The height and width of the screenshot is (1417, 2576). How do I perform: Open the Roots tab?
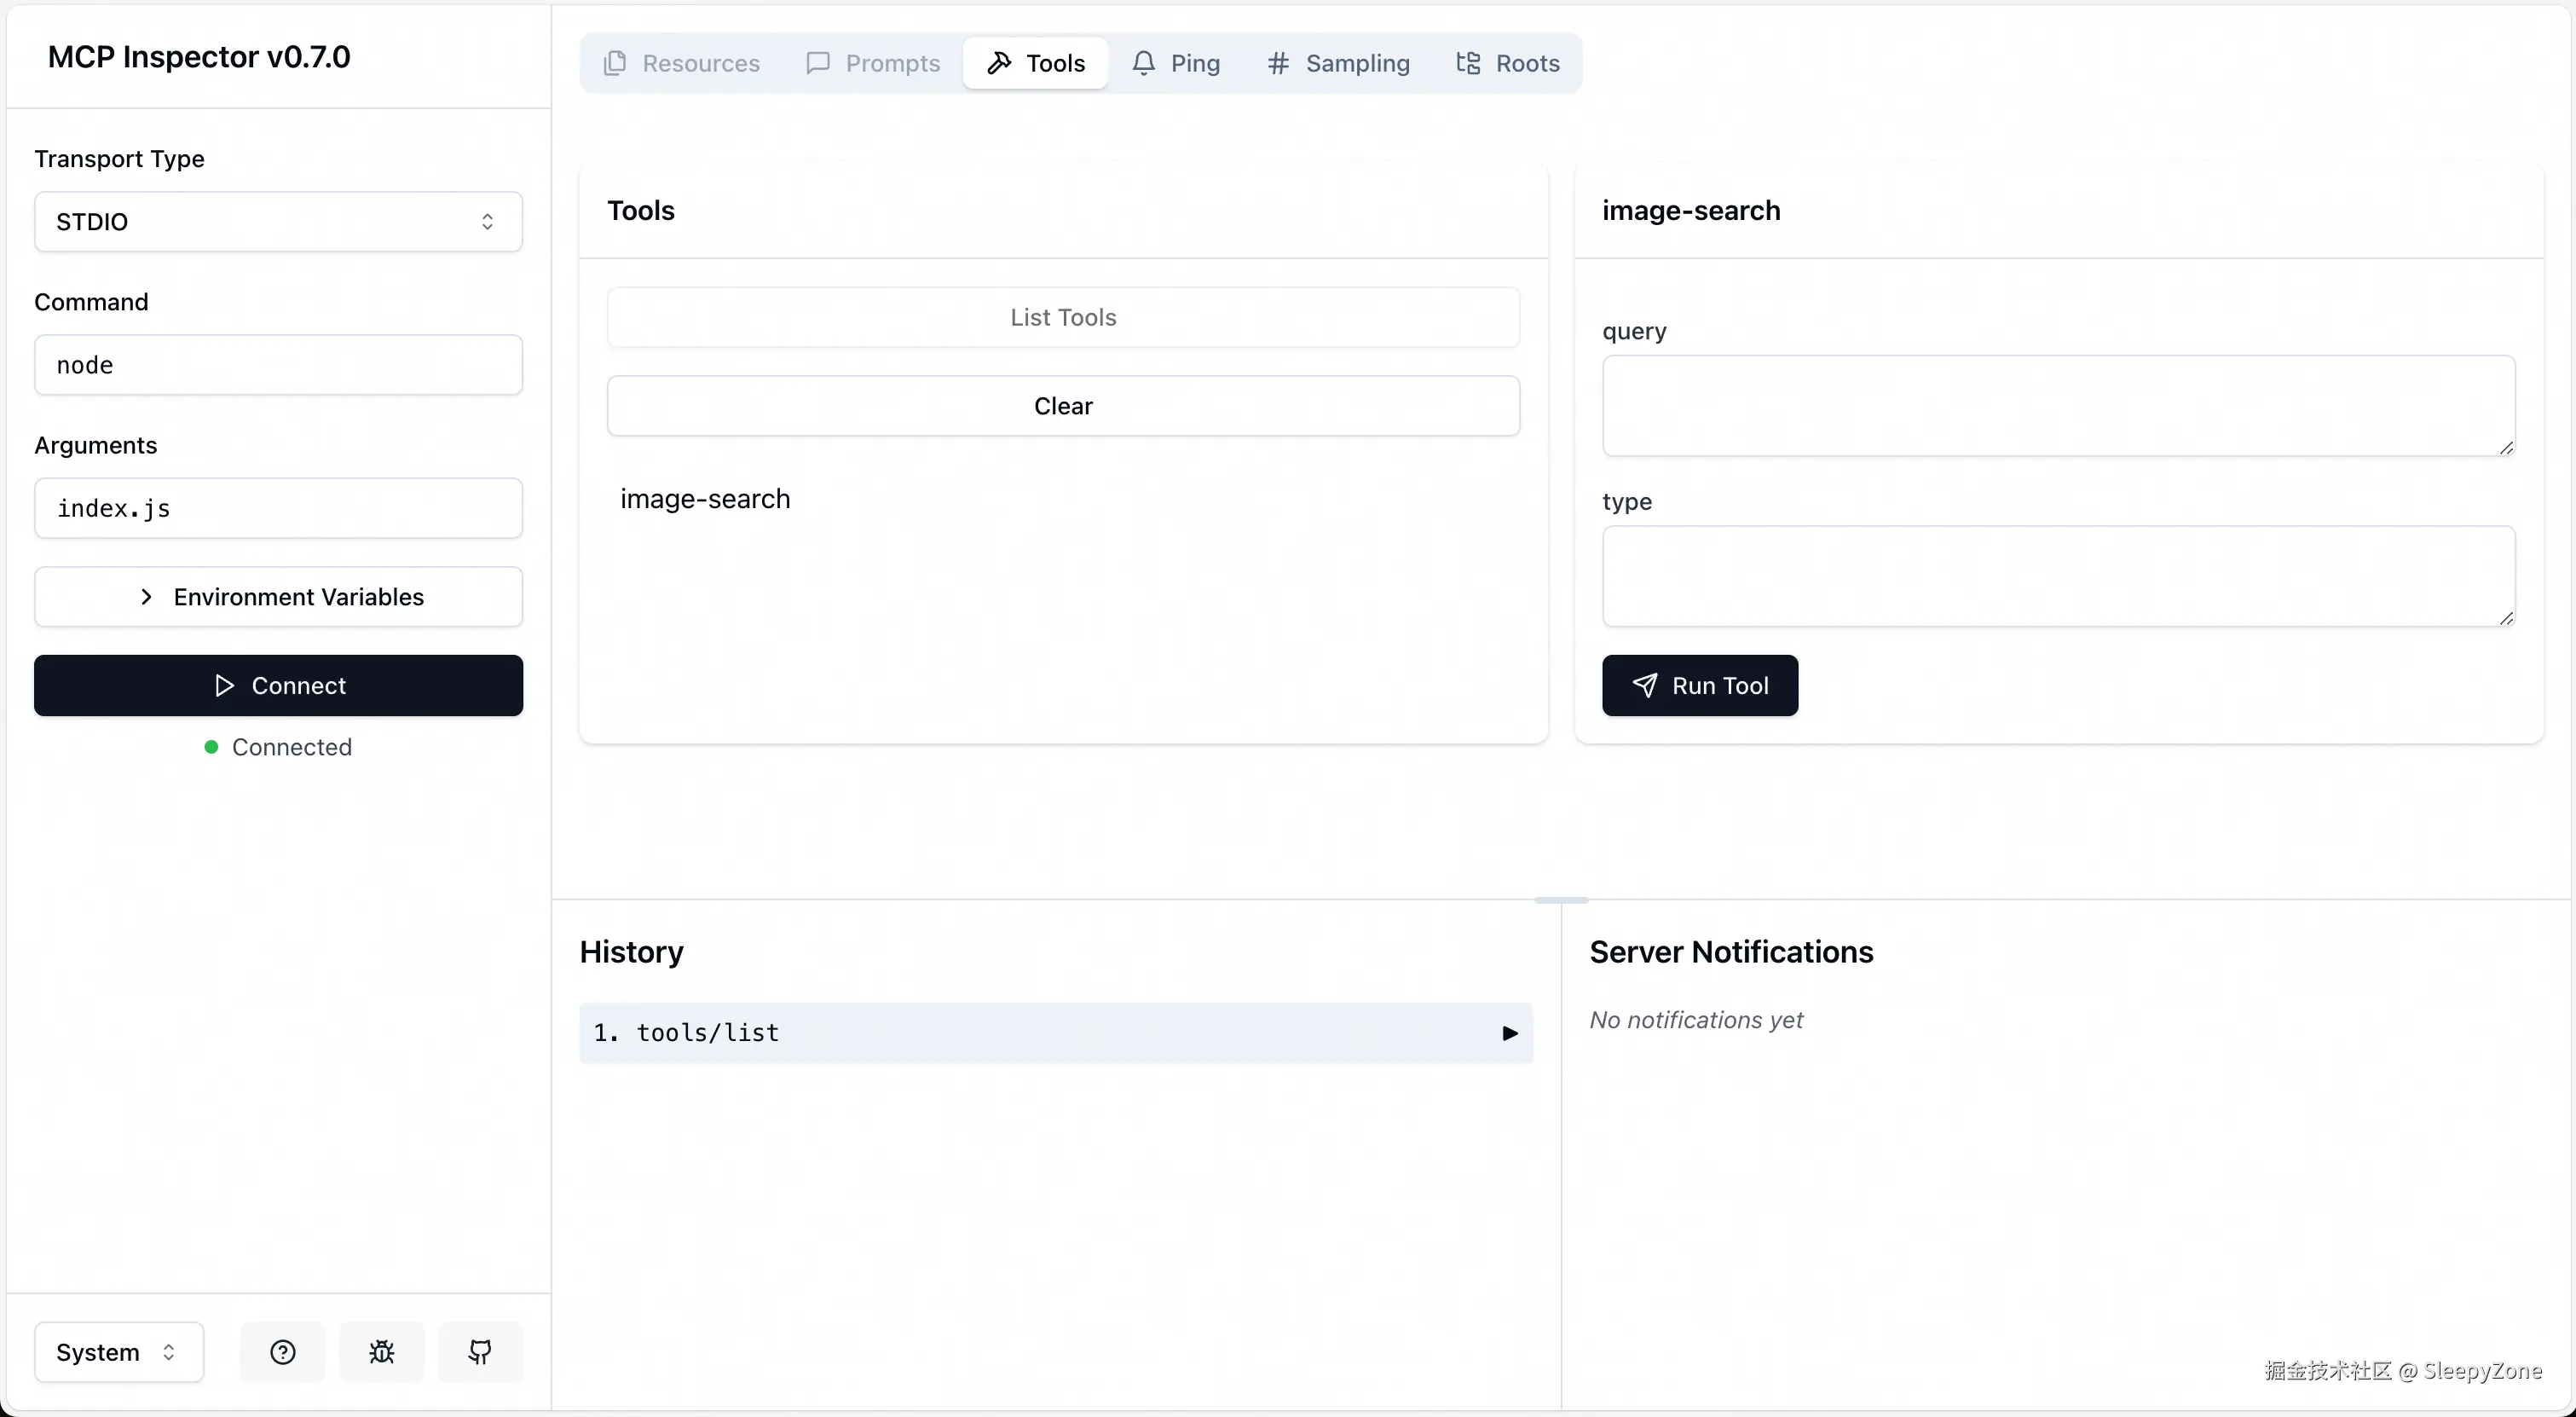(1507, 63)
